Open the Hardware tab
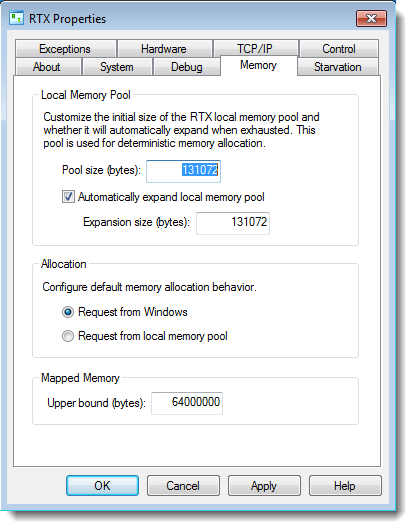Viewport: 414px width, 529px height. (x=165, y=49)
